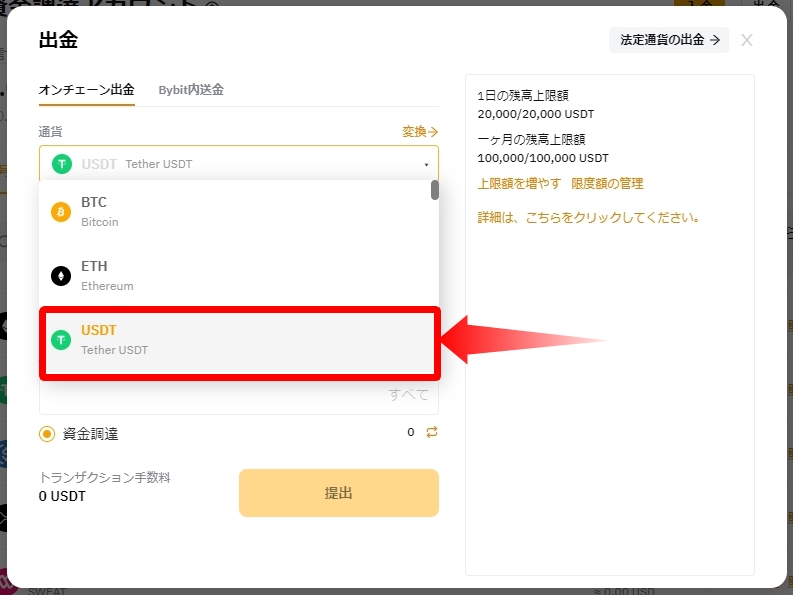Image resolution: width=793 pixels, height=595 pixels.
Task: Click the currency list scrollbar thumb
Action: [x=434, y=190]
